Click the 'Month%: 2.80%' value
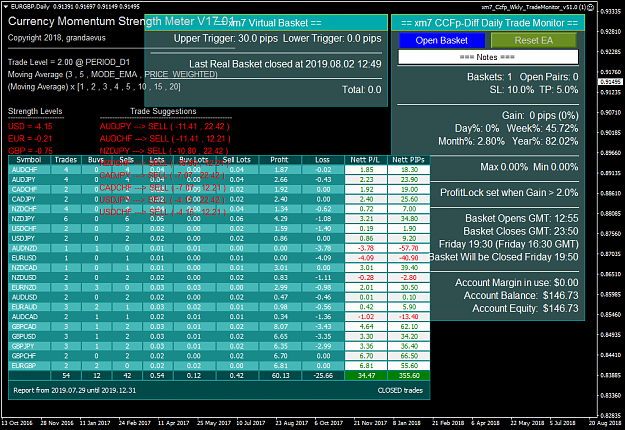Viewport: 625px width, 430px height. pyautogui.click(x=472, y=141)
